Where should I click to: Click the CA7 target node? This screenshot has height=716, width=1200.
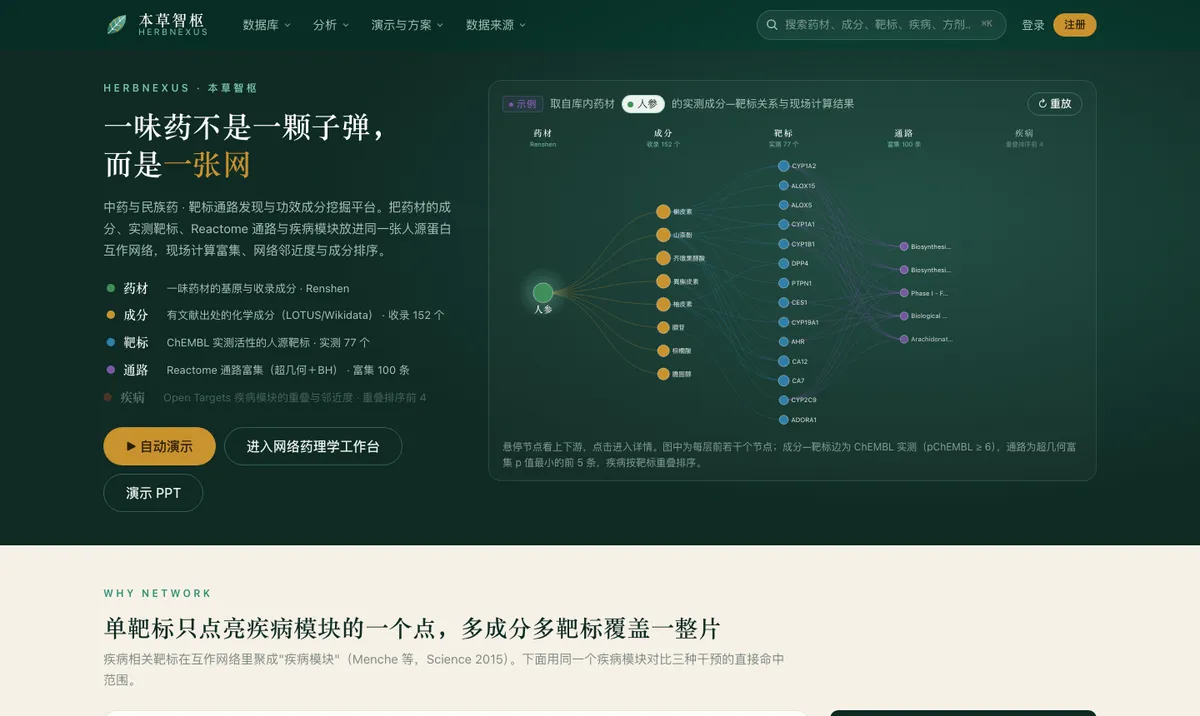point(784,381)
